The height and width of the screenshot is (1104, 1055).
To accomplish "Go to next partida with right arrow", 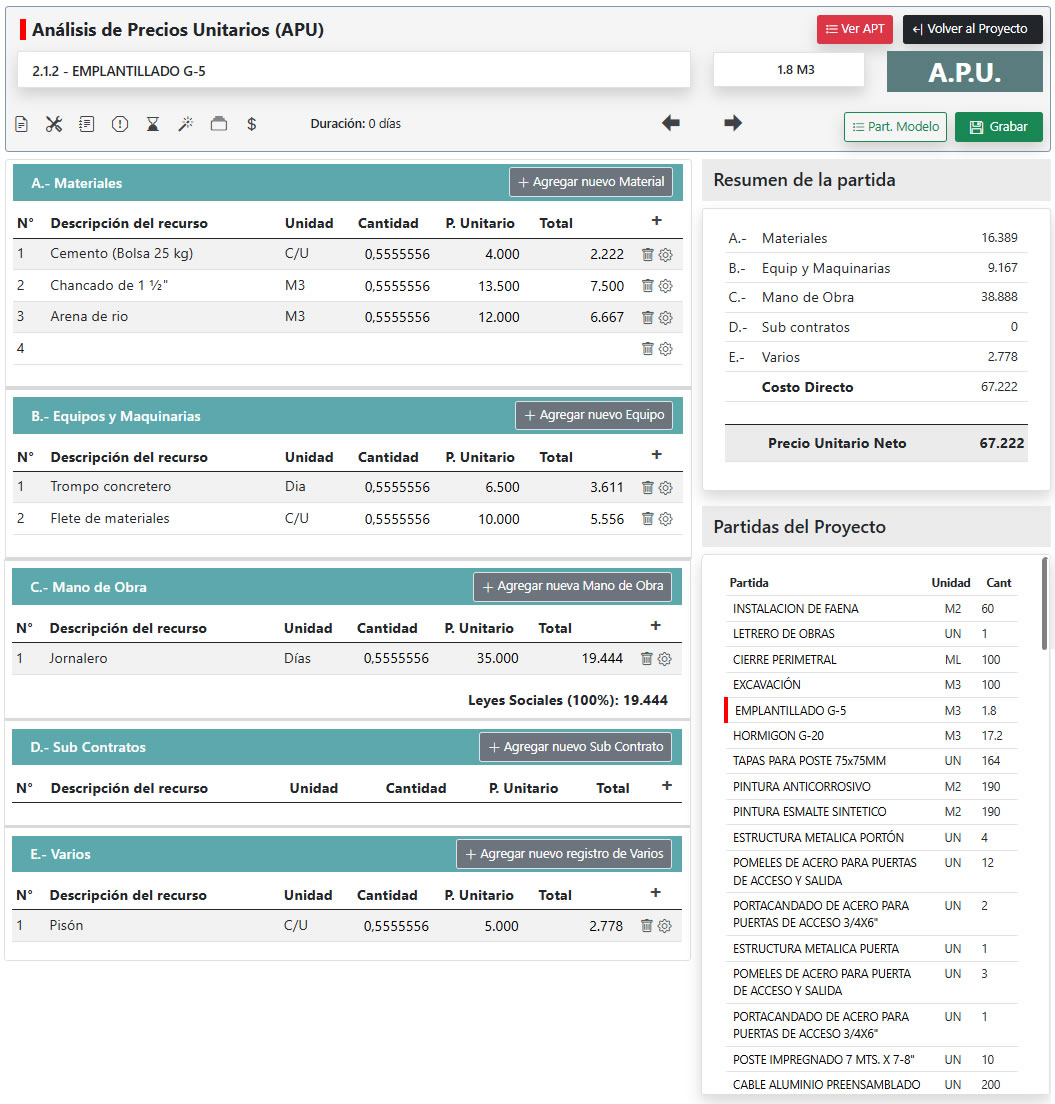I will pos(733,123).
